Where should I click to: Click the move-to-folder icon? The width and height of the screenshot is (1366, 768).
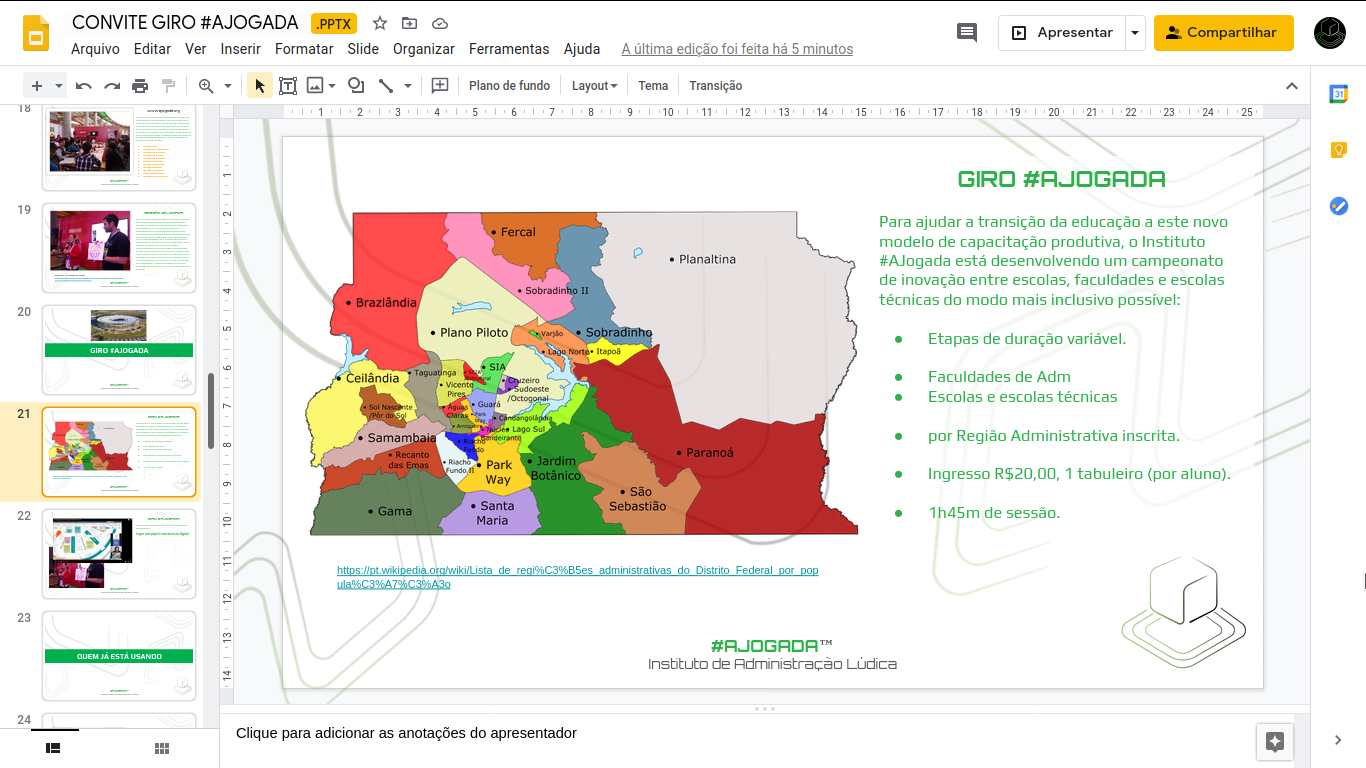[410, 23]
